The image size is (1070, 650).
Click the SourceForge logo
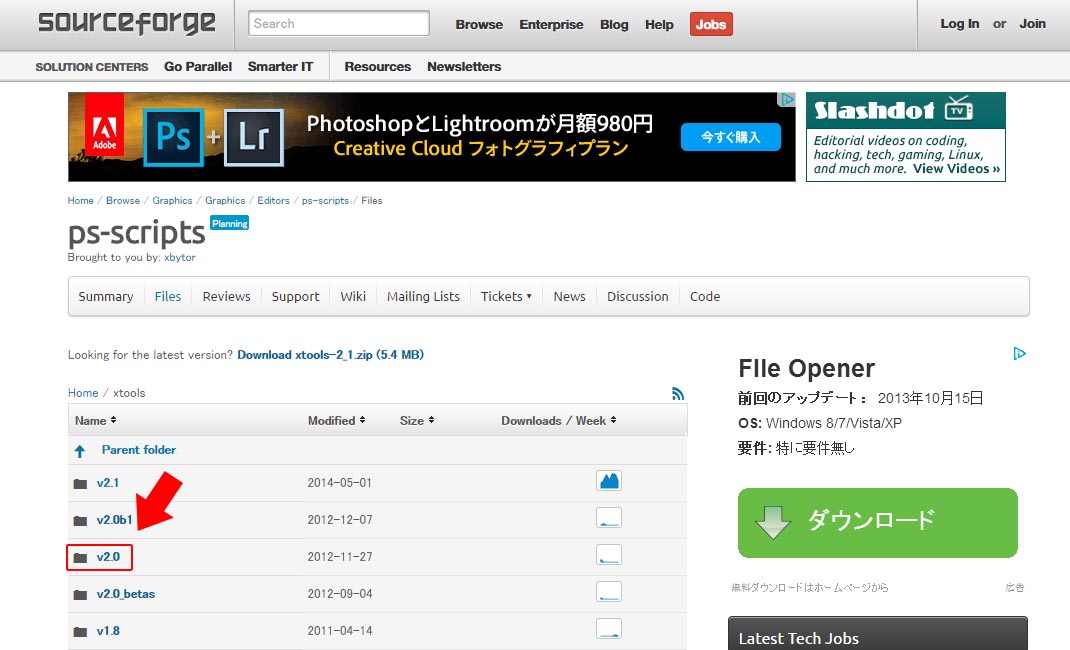pyautogui.click(x=127, y=23)
